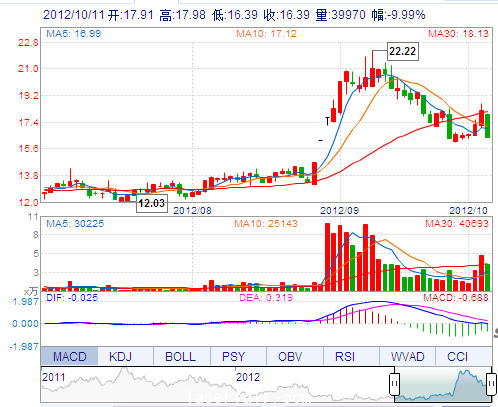498x407 pixels.
Task: Click the MA30 price legend label
Action: (458, 34)
